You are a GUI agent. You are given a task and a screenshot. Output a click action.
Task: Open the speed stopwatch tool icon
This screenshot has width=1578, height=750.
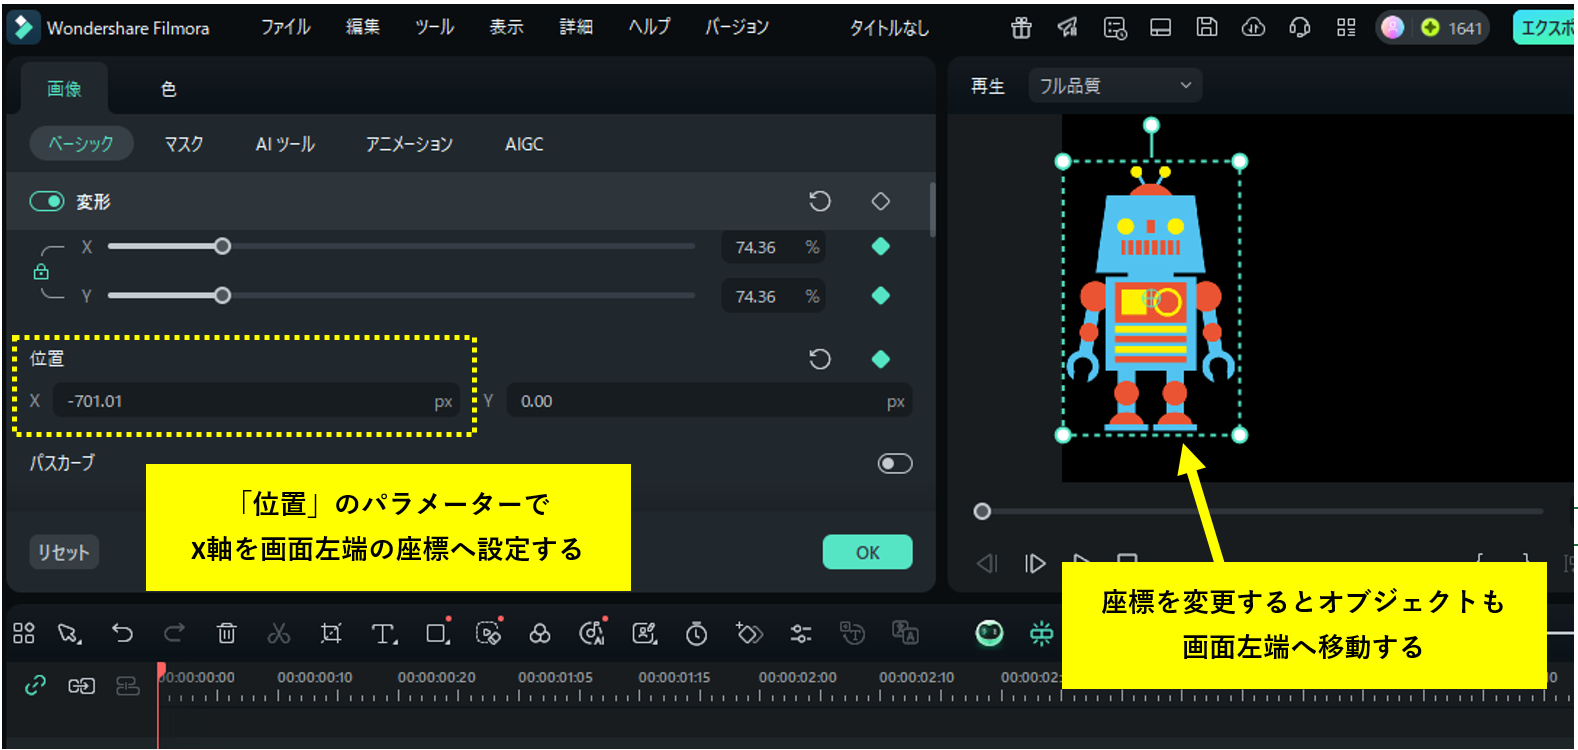click(x=697, y=633)
